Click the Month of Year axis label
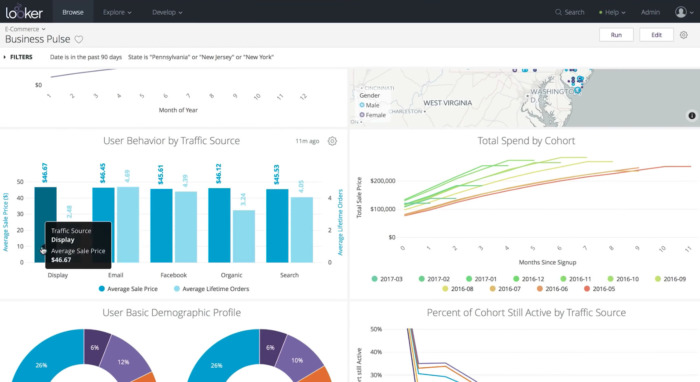The height and width of the screenshot is (382, 700). 178,110
